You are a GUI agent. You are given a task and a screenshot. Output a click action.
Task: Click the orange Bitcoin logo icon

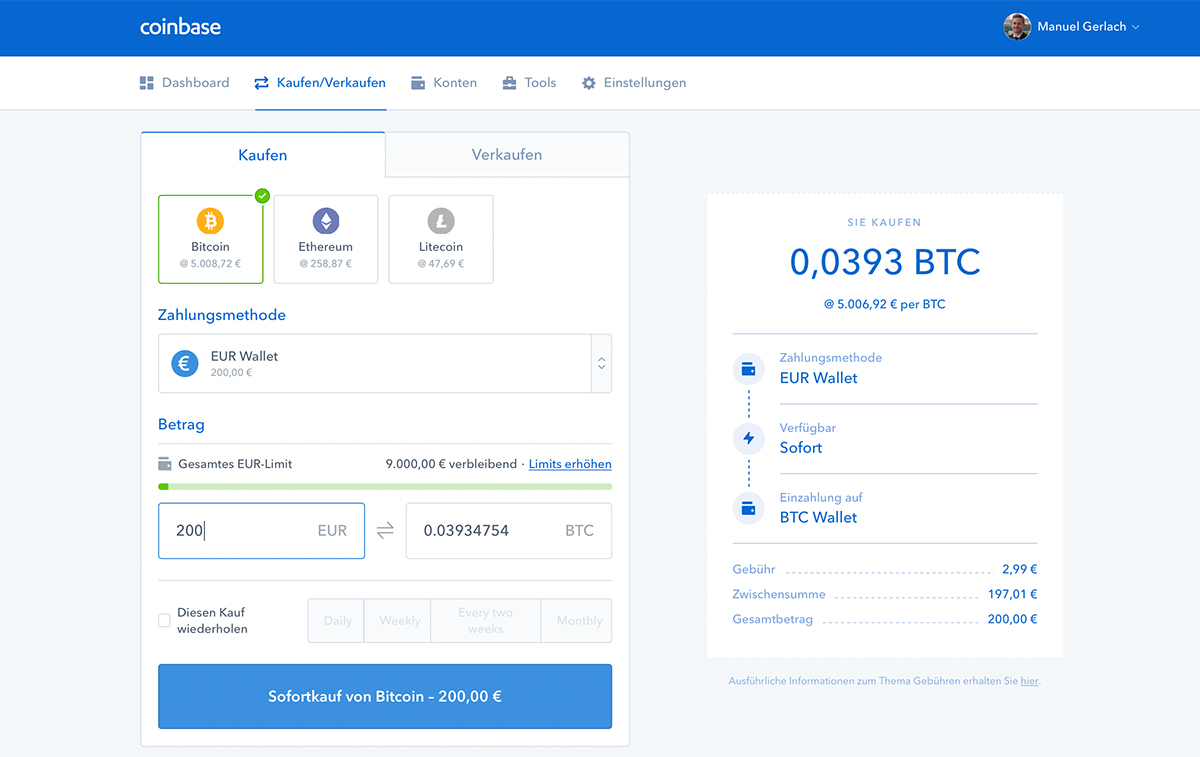coord(210,220)
